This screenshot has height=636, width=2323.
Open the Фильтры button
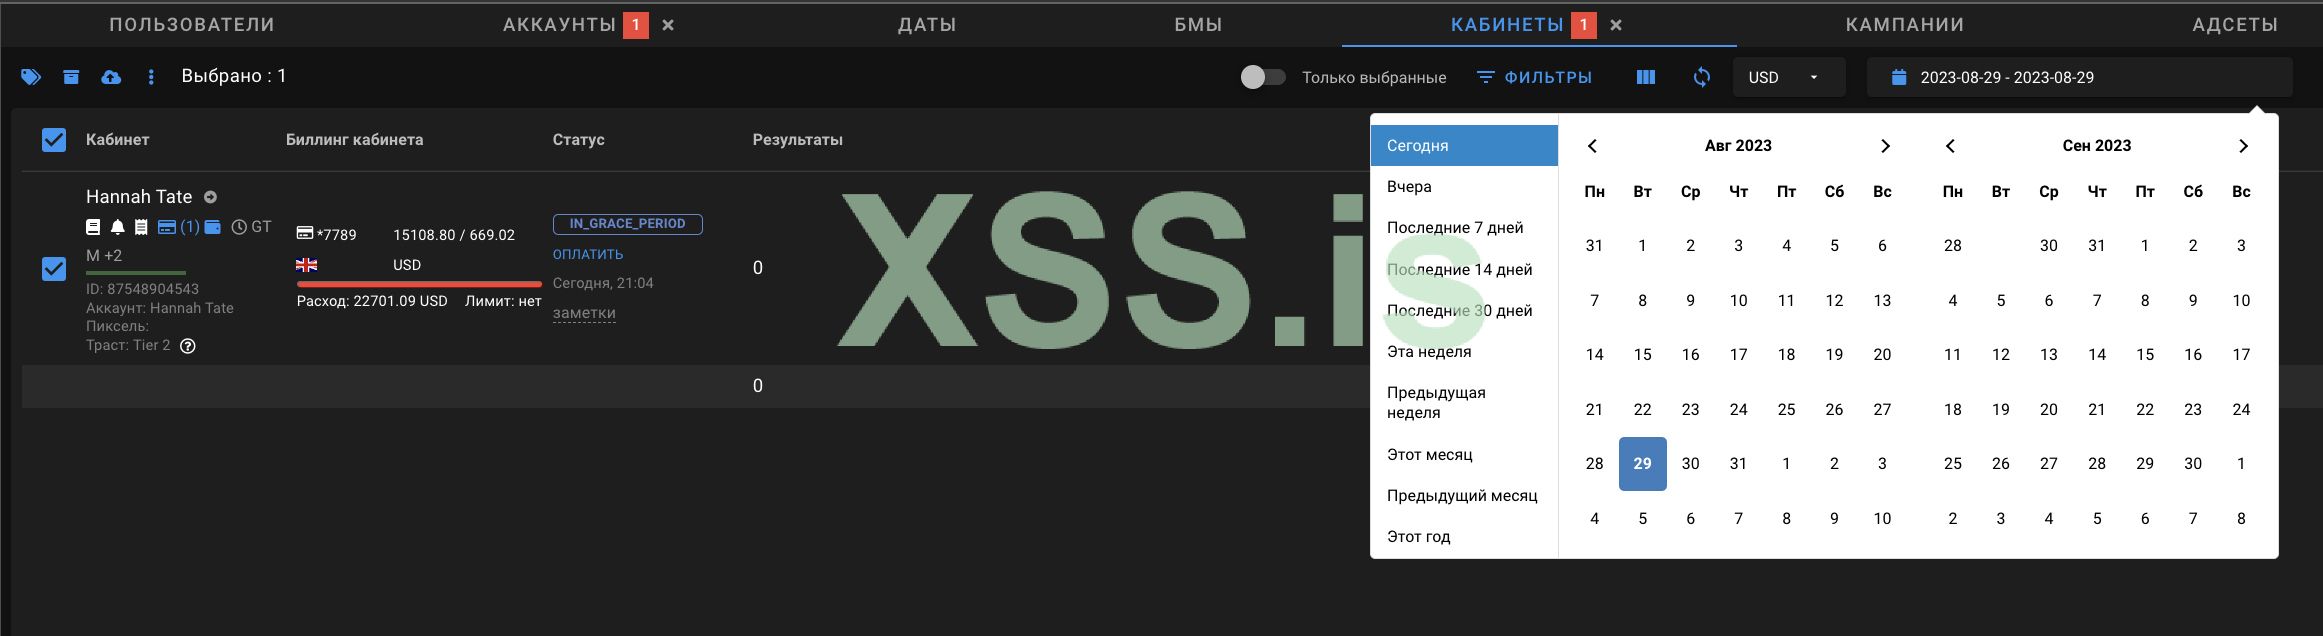(1534, 77)
